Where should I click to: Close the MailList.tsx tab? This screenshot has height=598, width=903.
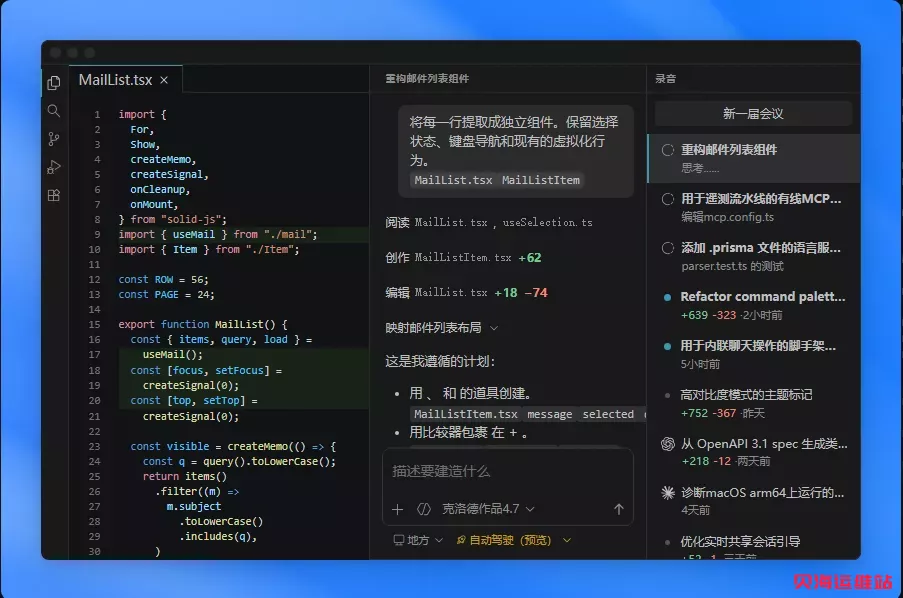coord(164,80)
